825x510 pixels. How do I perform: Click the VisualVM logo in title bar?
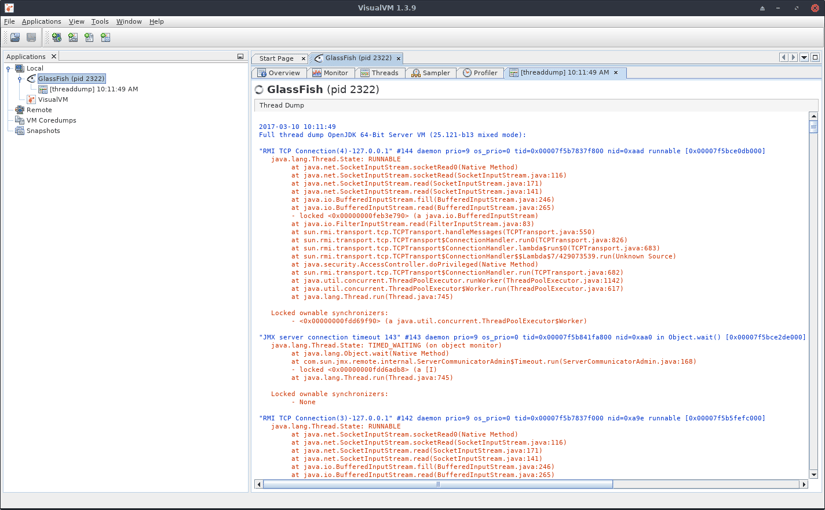tap(9, 8)
